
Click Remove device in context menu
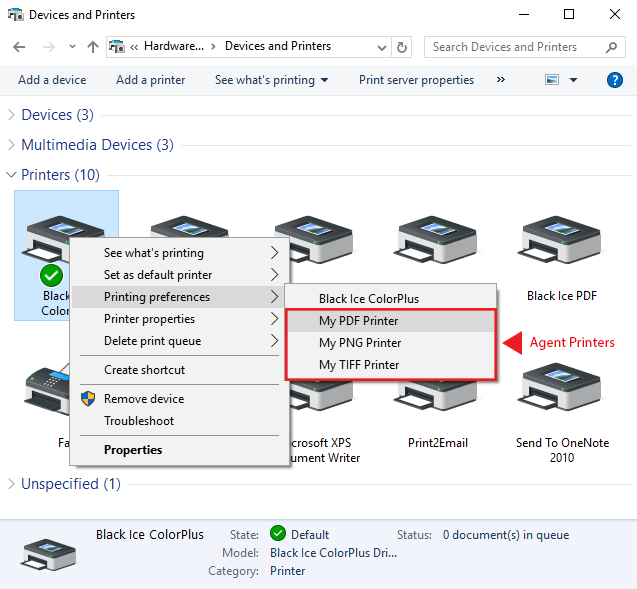coord(144,399)
